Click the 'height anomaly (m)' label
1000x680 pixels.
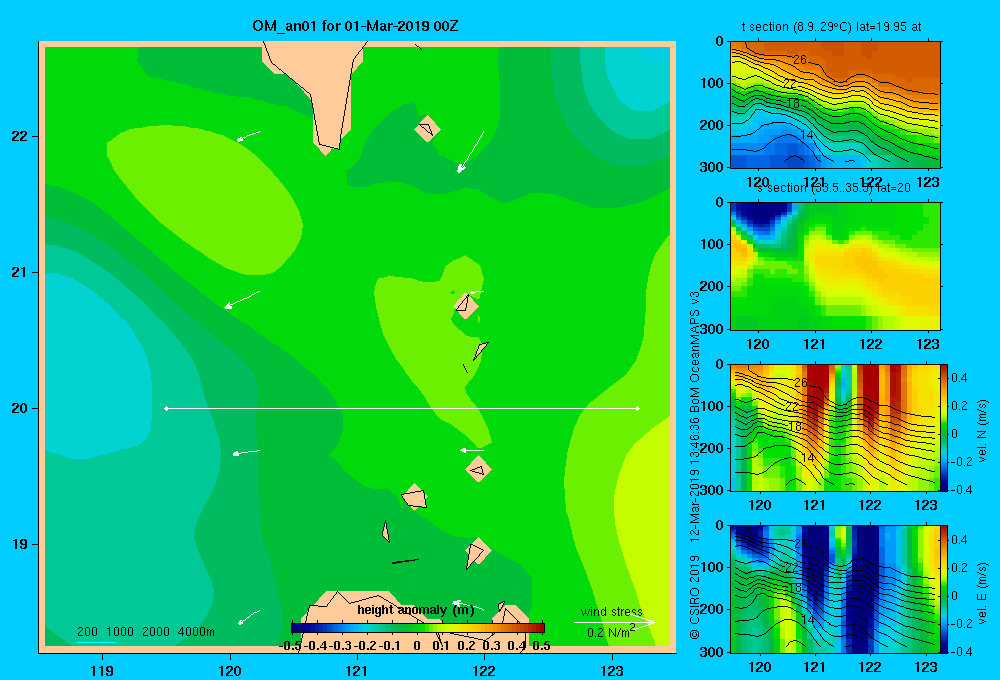[416, 610]
